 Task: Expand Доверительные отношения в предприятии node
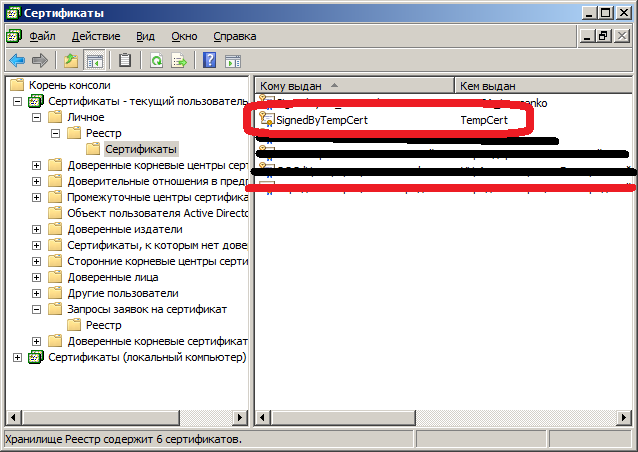point(36,181)
